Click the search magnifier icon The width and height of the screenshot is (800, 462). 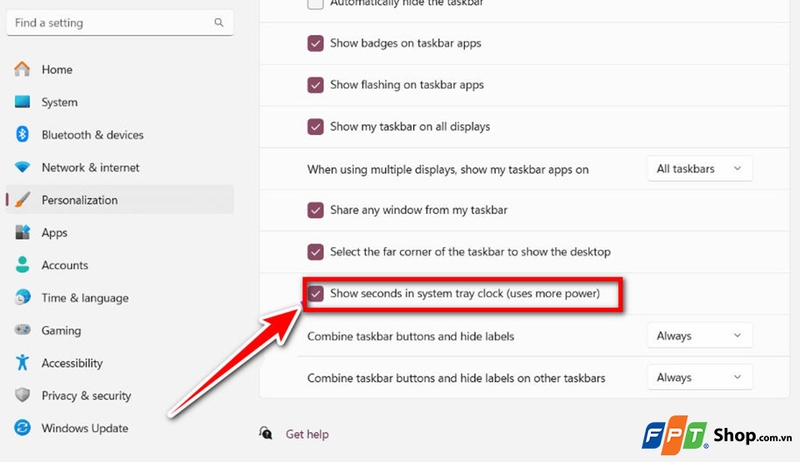coord(219,22)
